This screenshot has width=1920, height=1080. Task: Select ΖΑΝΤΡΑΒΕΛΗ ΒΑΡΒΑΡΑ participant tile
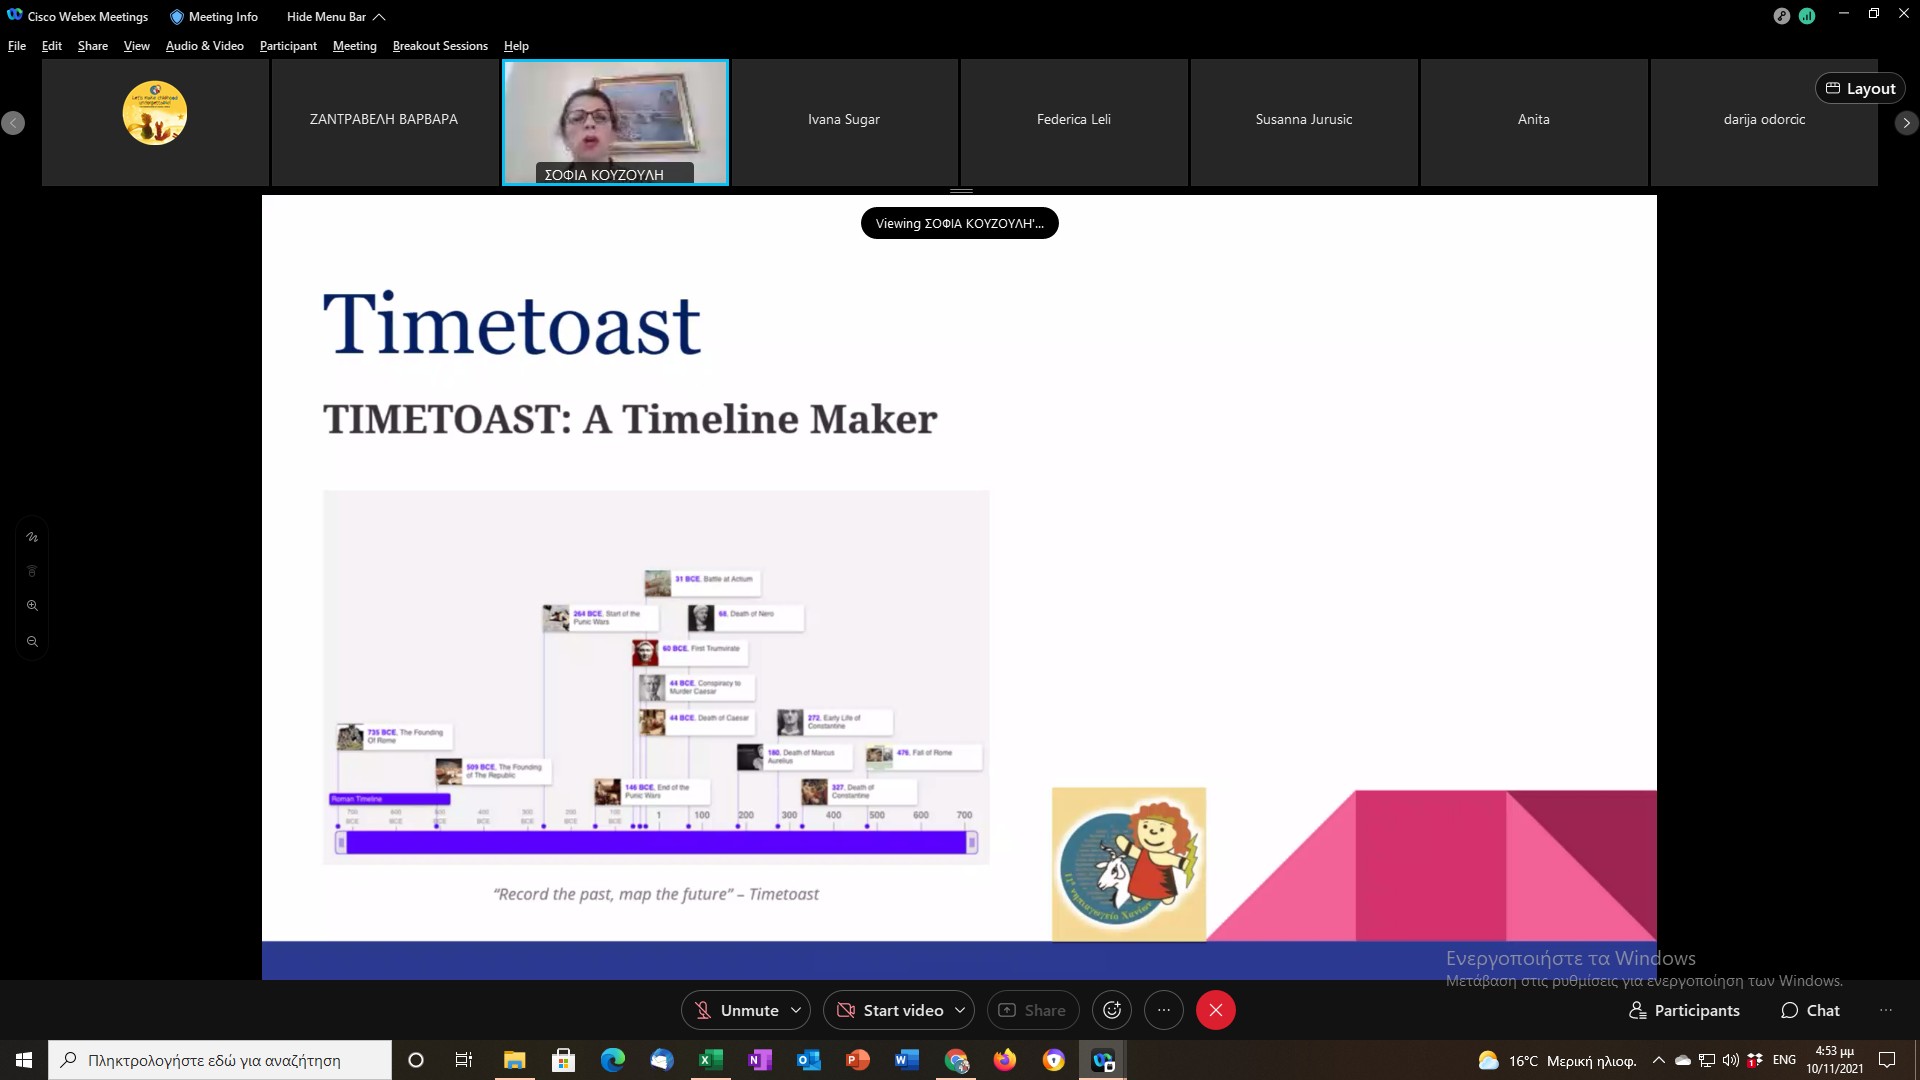[x=384, y=122]
